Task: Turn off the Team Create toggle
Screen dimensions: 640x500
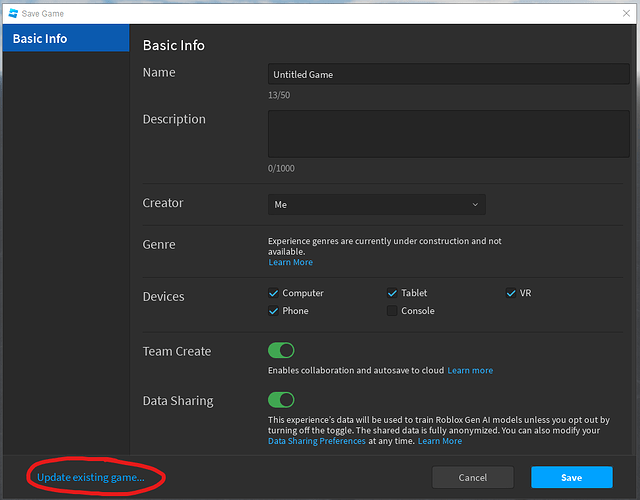Action: pos(281,351)
